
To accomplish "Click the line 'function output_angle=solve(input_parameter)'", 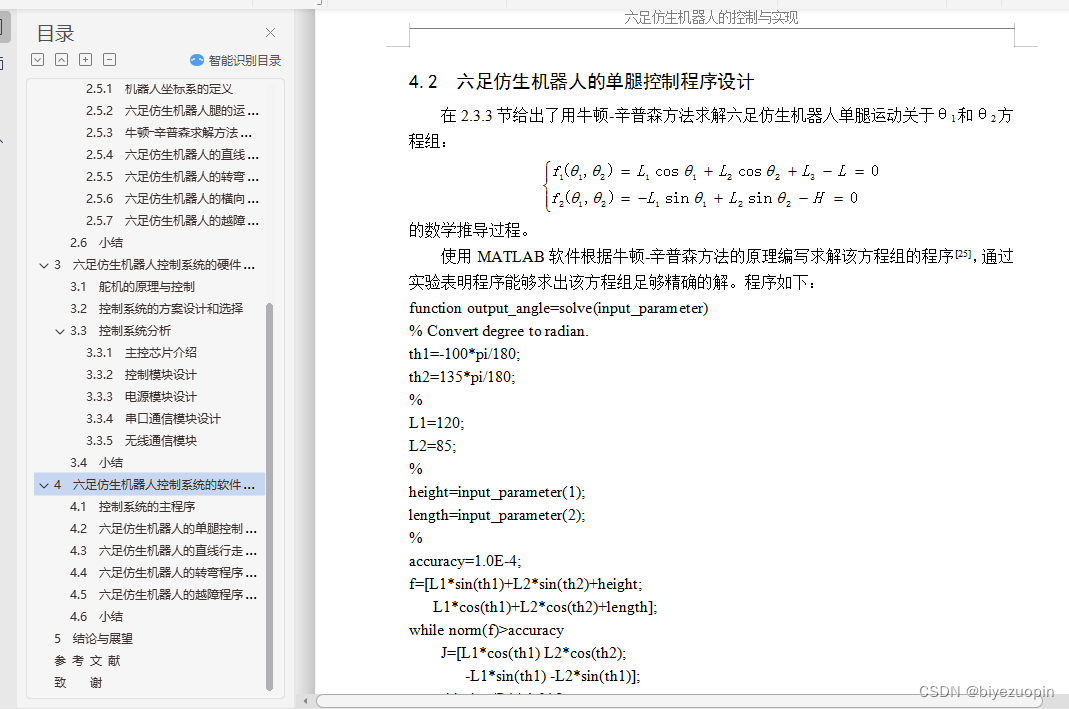I will (x=558, y=308).
